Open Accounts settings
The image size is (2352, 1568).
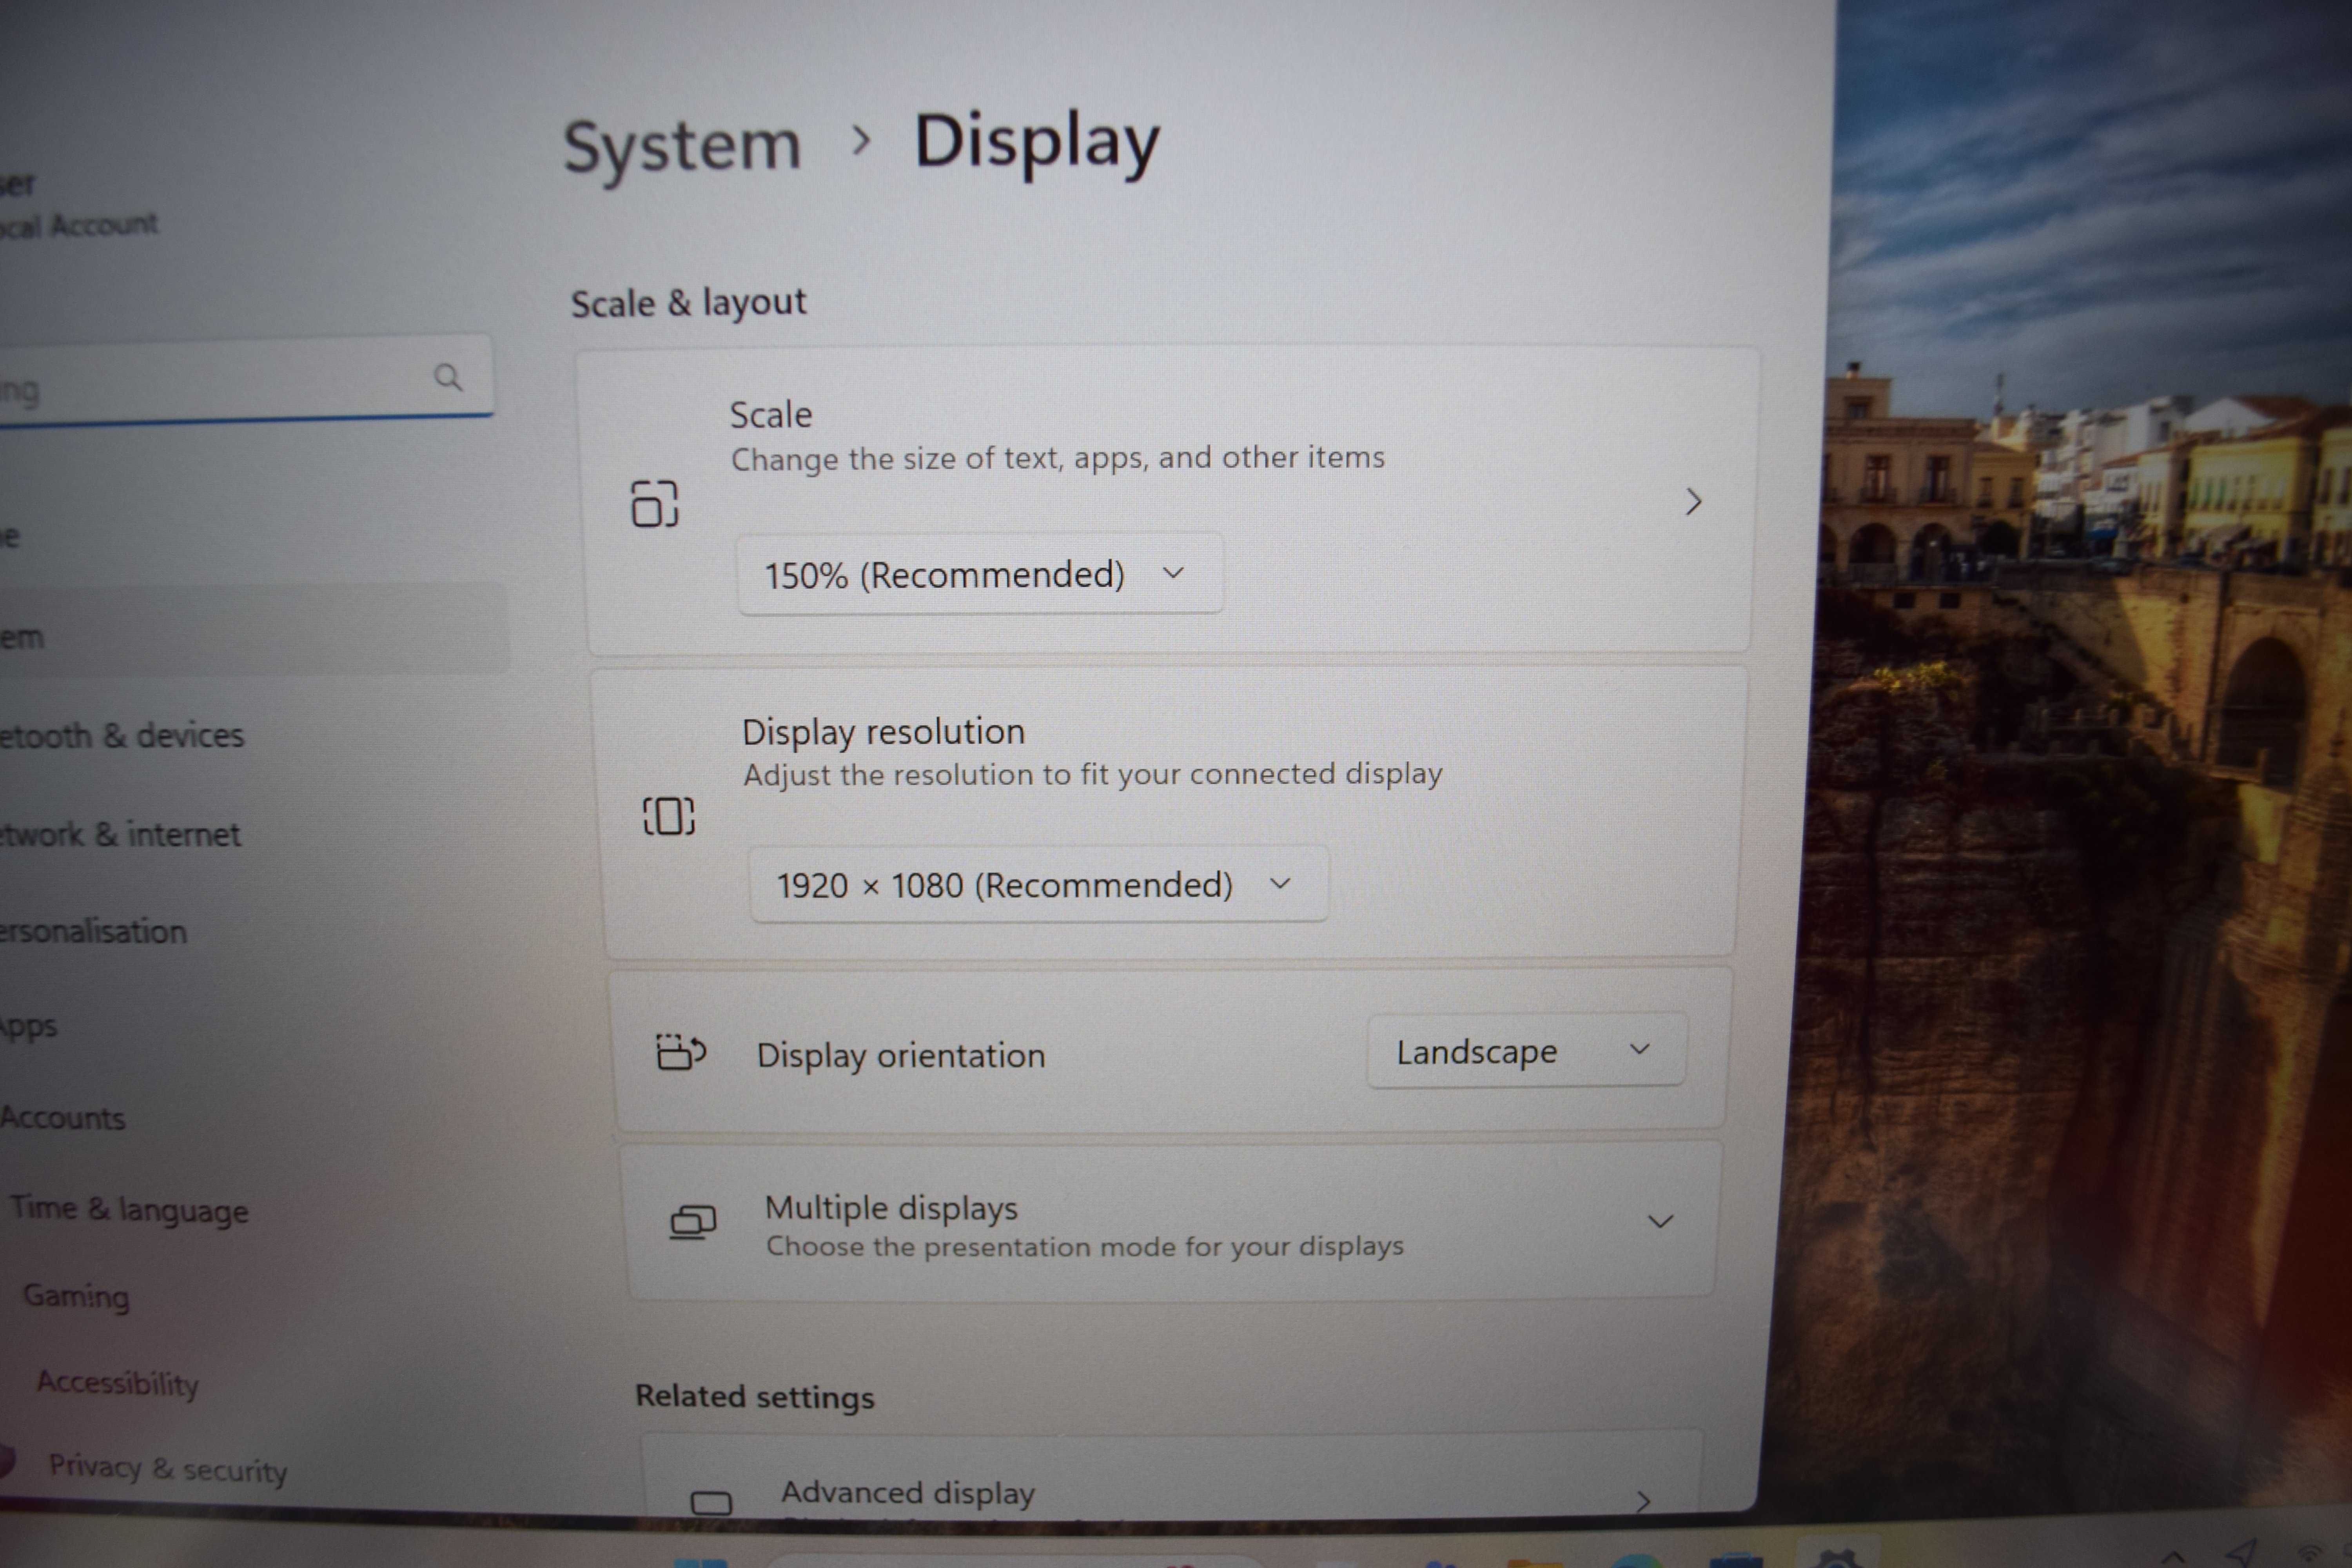(x=63, y=1118)
